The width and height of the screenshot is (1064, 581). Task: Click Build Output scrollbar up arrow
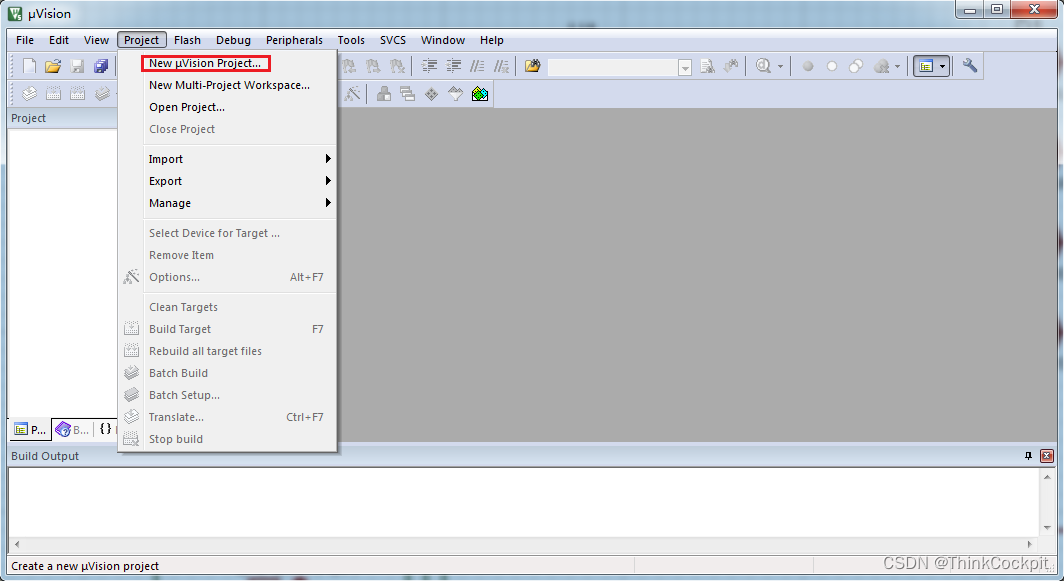tap(1047, 478)
